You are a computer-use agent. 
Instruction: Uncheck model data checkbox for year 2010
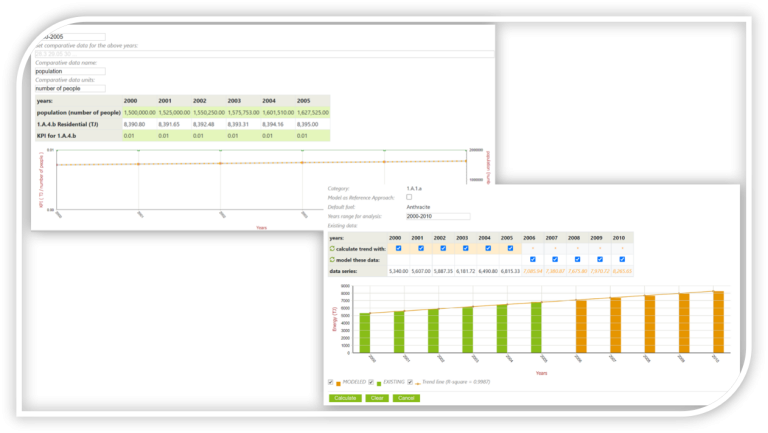621,259
